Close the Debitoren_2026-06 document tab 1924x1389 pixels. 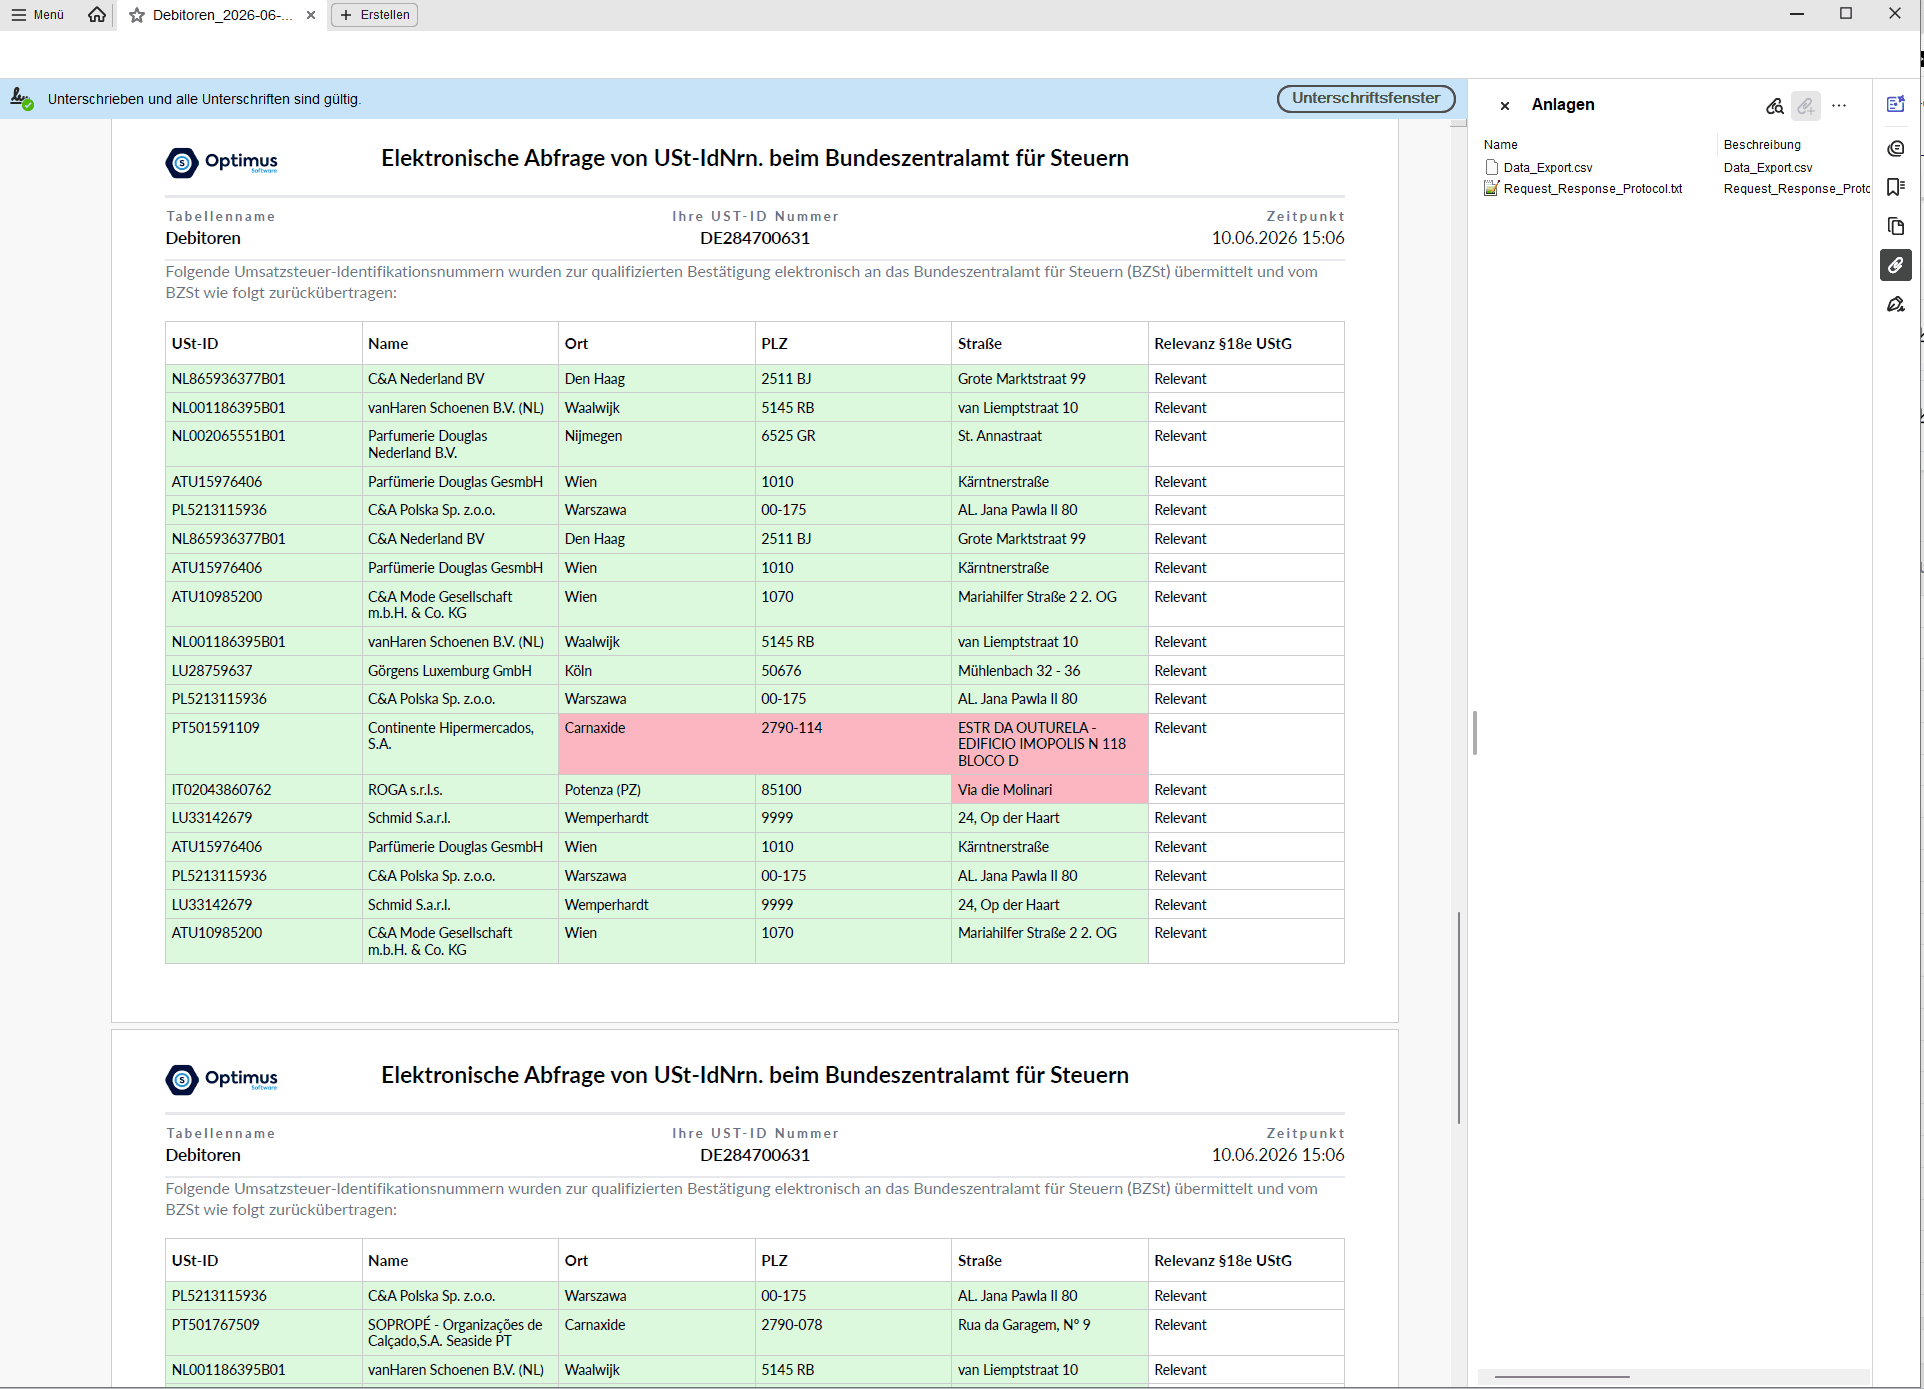click(311, 15)
